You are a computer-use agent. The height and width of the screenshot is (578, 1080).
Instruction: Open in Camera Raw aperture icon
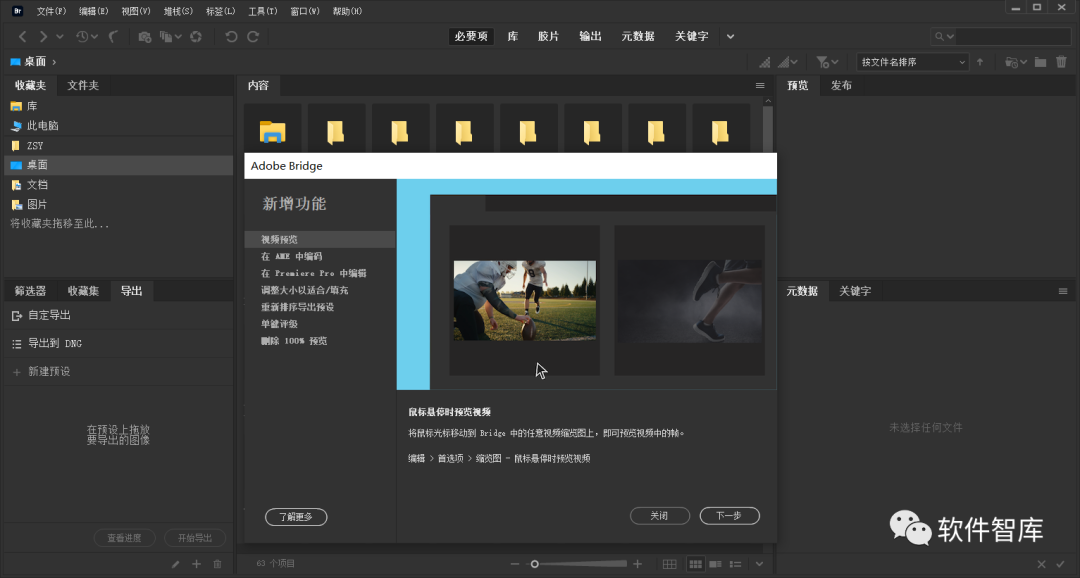click(196, 37)
